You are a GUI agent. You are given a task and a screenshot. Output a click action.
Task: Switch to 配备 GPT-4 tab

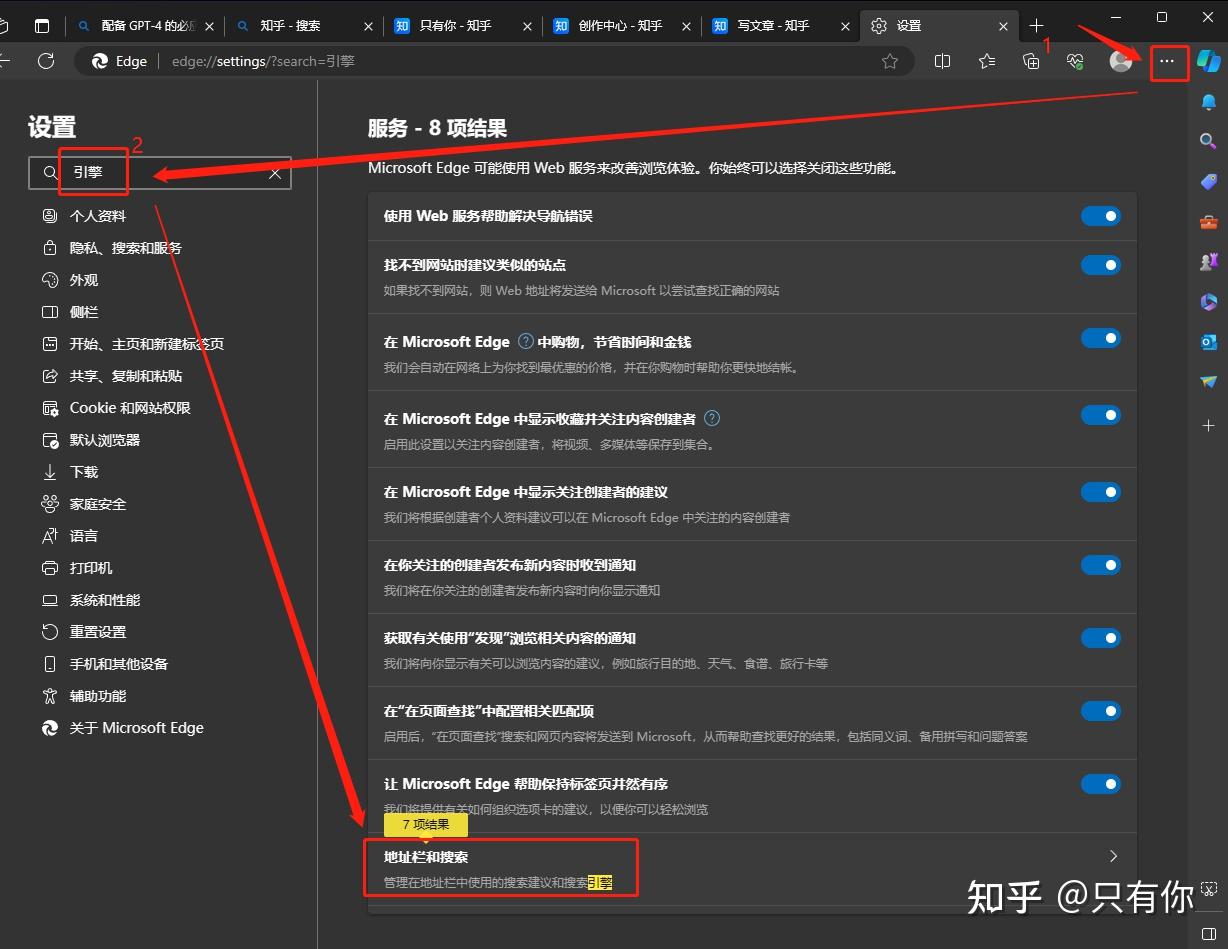pyautogui.click(x=144, y=26)
